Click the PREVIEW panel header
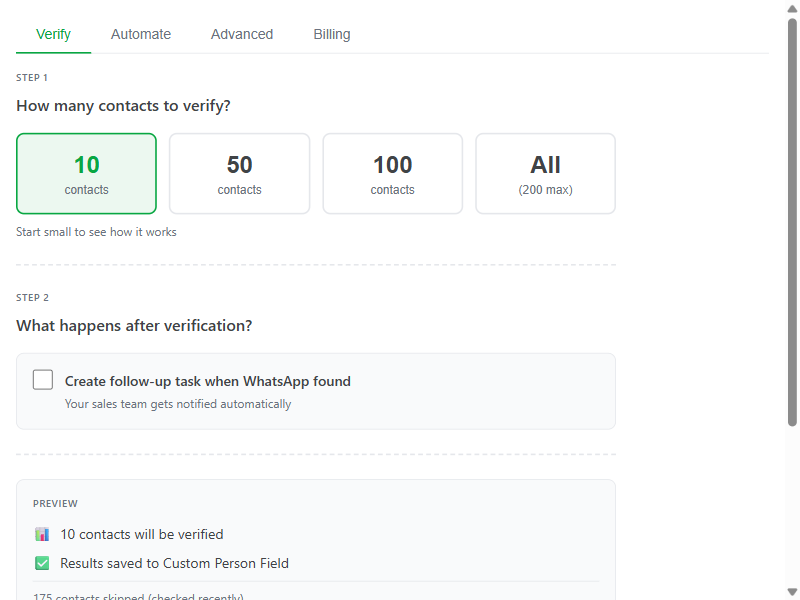This screenshot has height=600, width=800. 55,503
